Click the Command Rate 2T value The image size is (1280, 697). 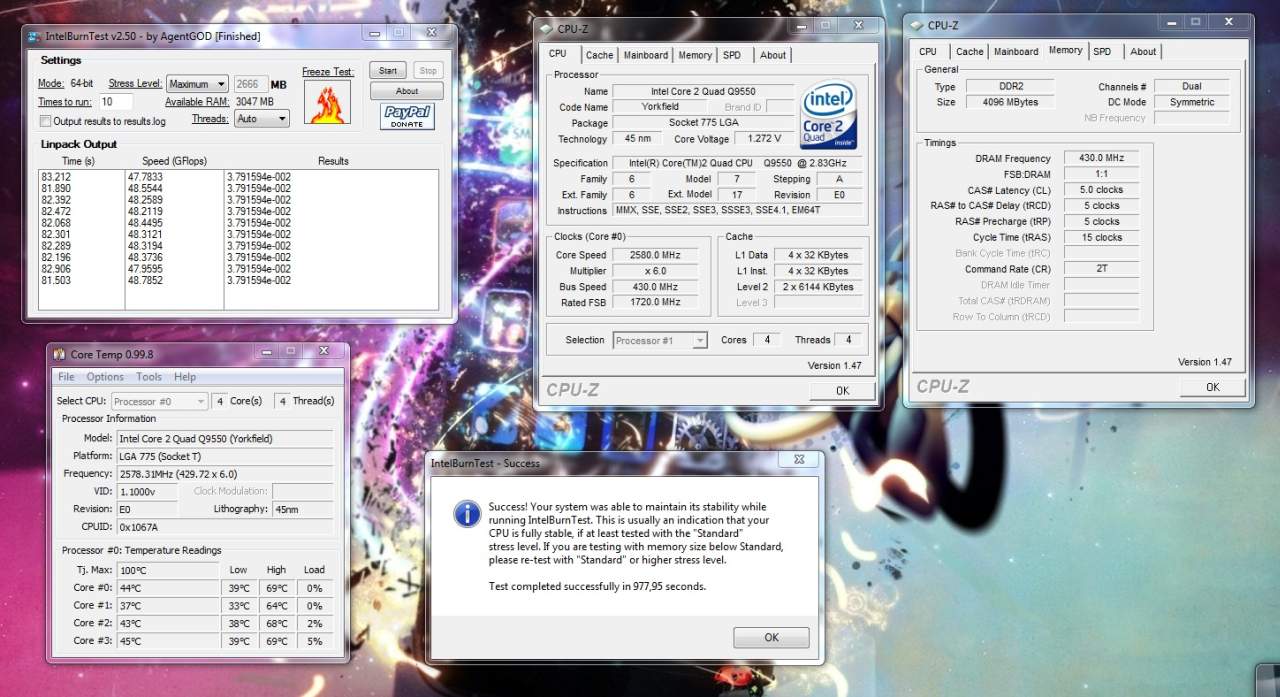point(1101,269)
